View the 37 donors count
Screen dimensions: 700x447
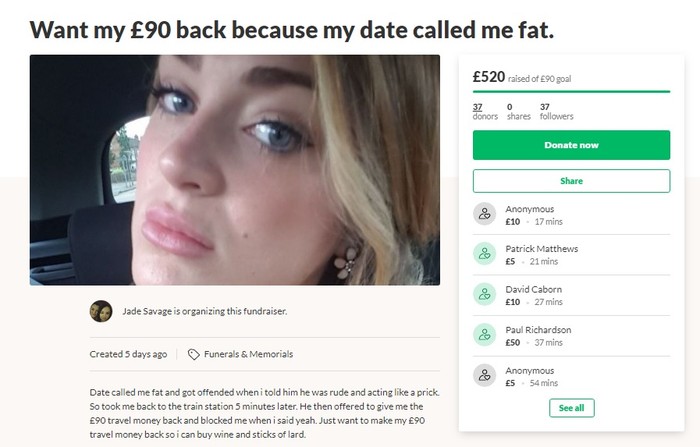(478, 111)
